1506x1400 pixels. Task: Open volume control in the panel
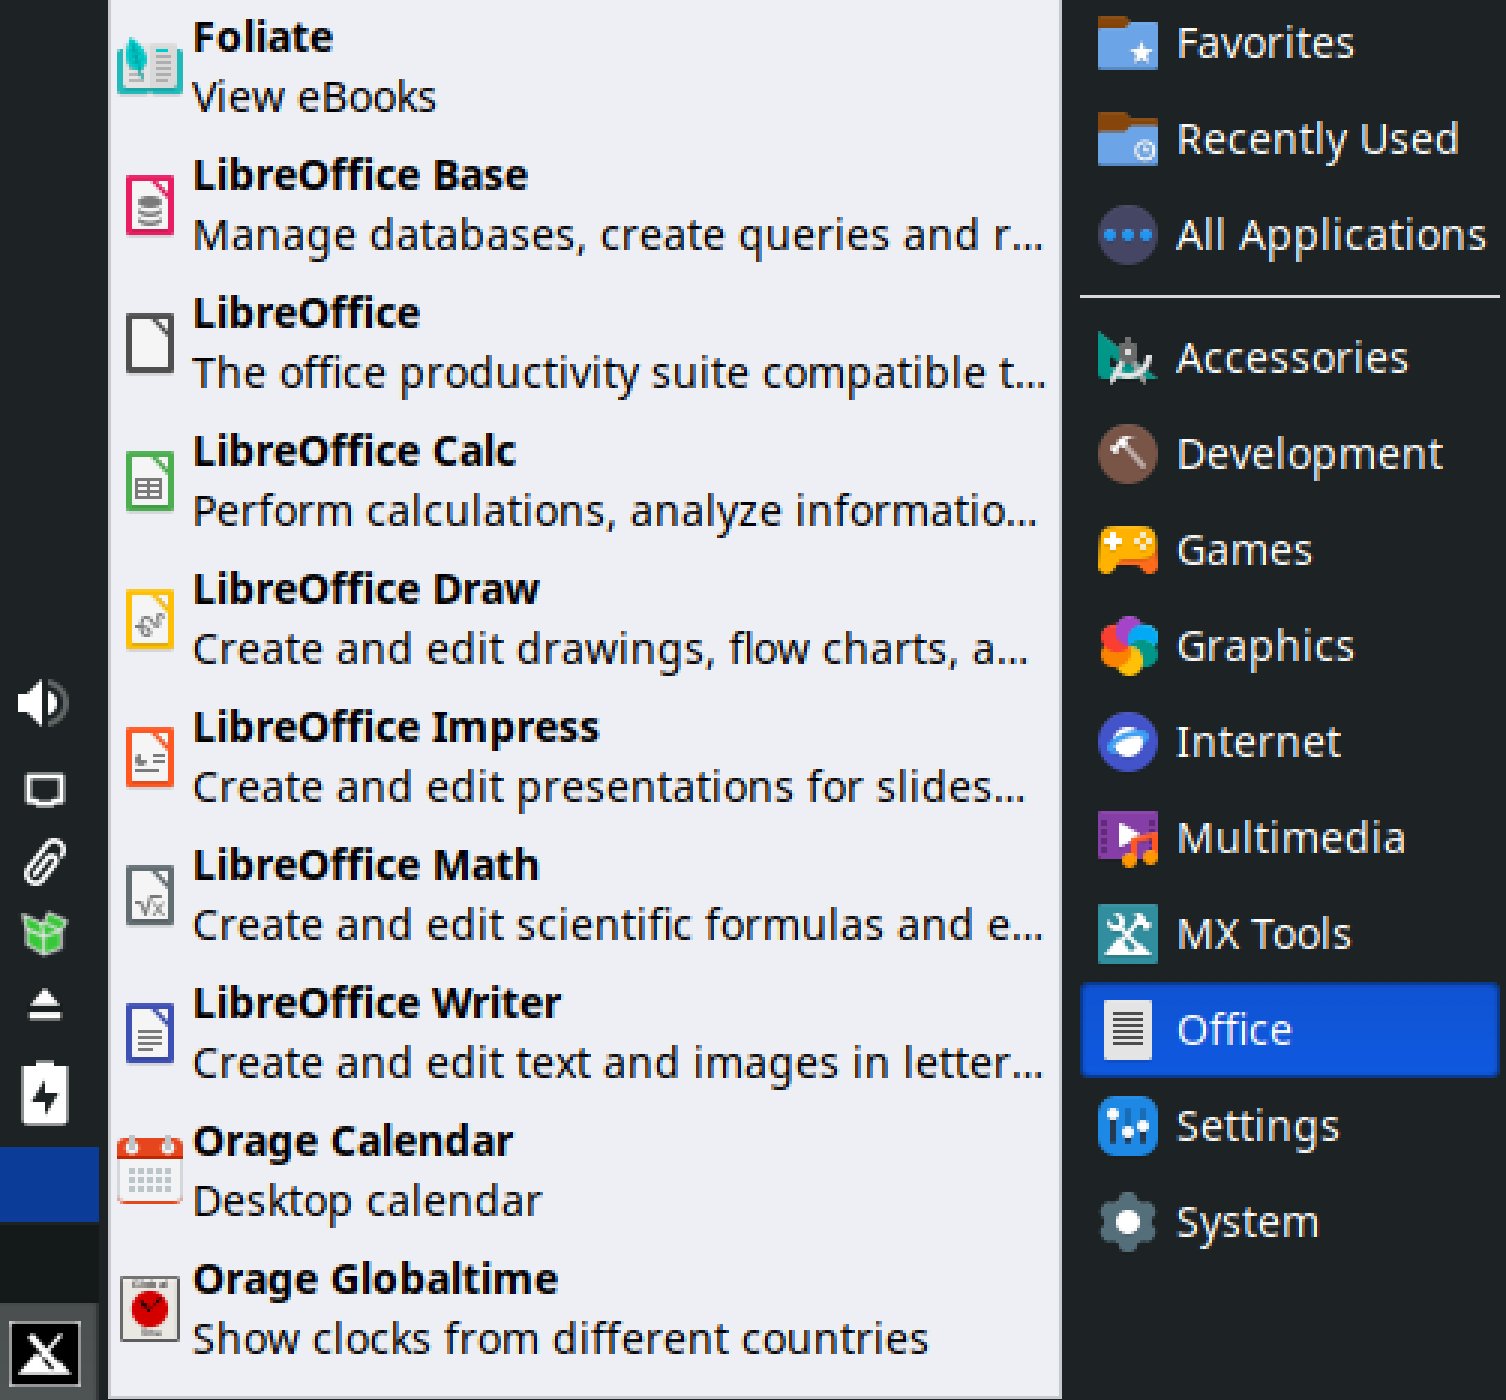[44, 703]
